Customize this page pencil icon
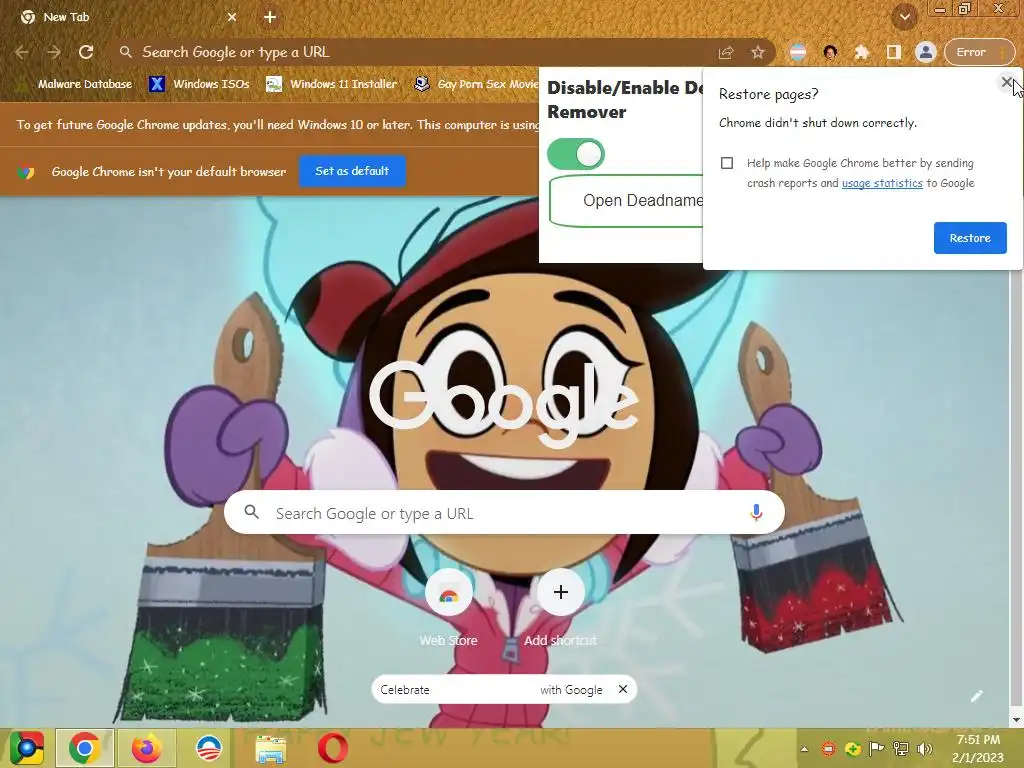The image size is (1024, 768). point(976,696)
